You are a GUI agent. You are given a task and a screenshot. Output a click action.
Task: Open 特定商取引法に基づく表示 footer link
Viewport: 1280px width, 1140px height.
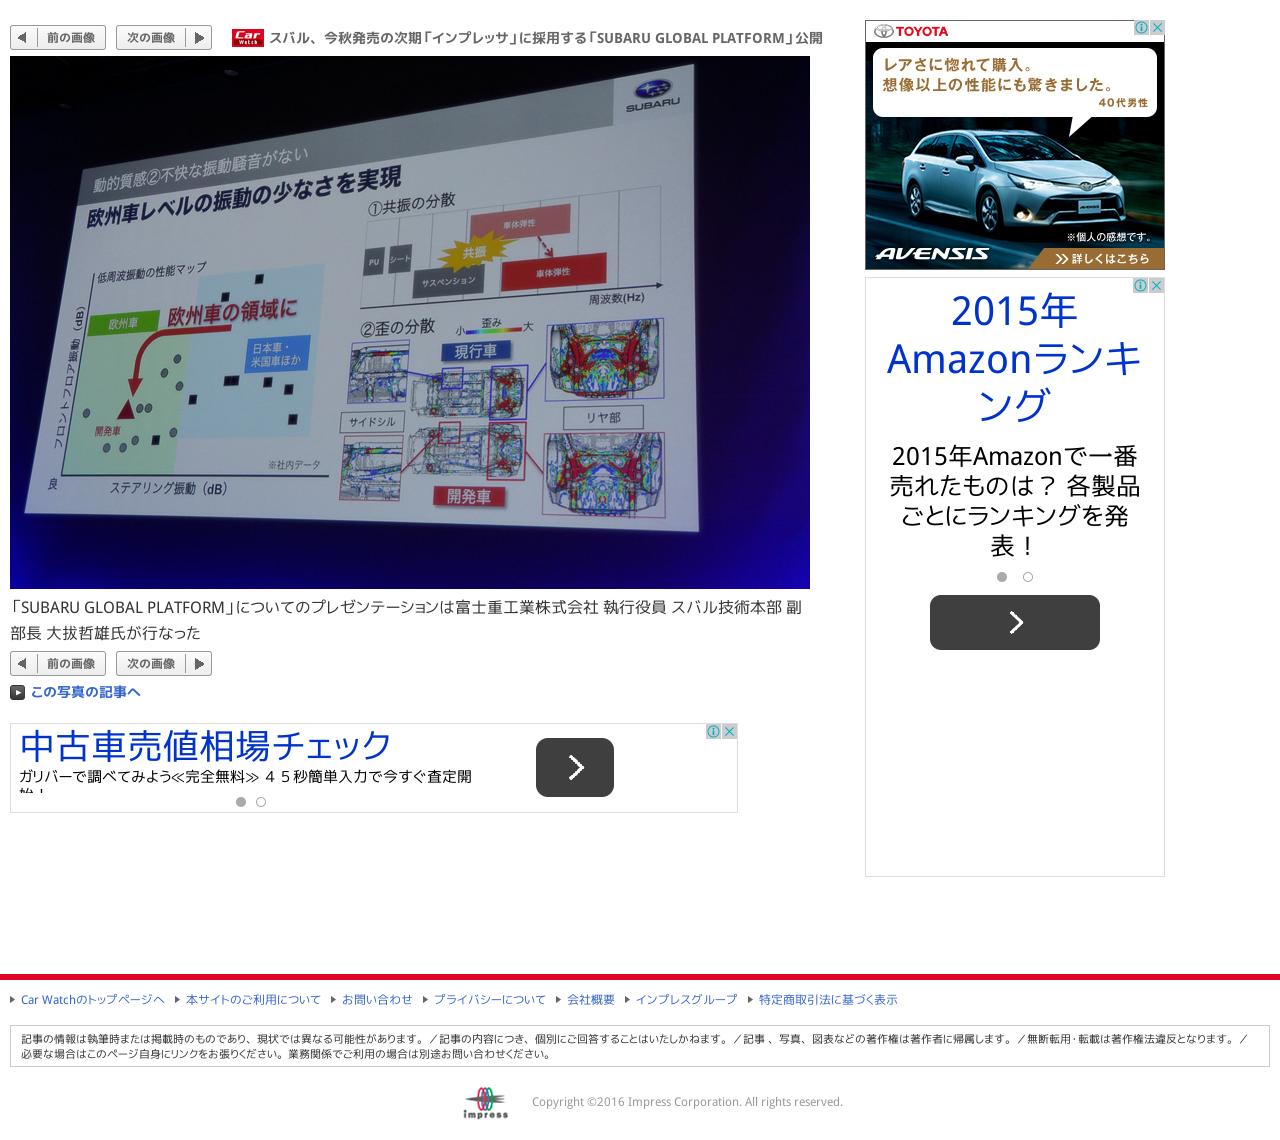[x=828, y=1000]
